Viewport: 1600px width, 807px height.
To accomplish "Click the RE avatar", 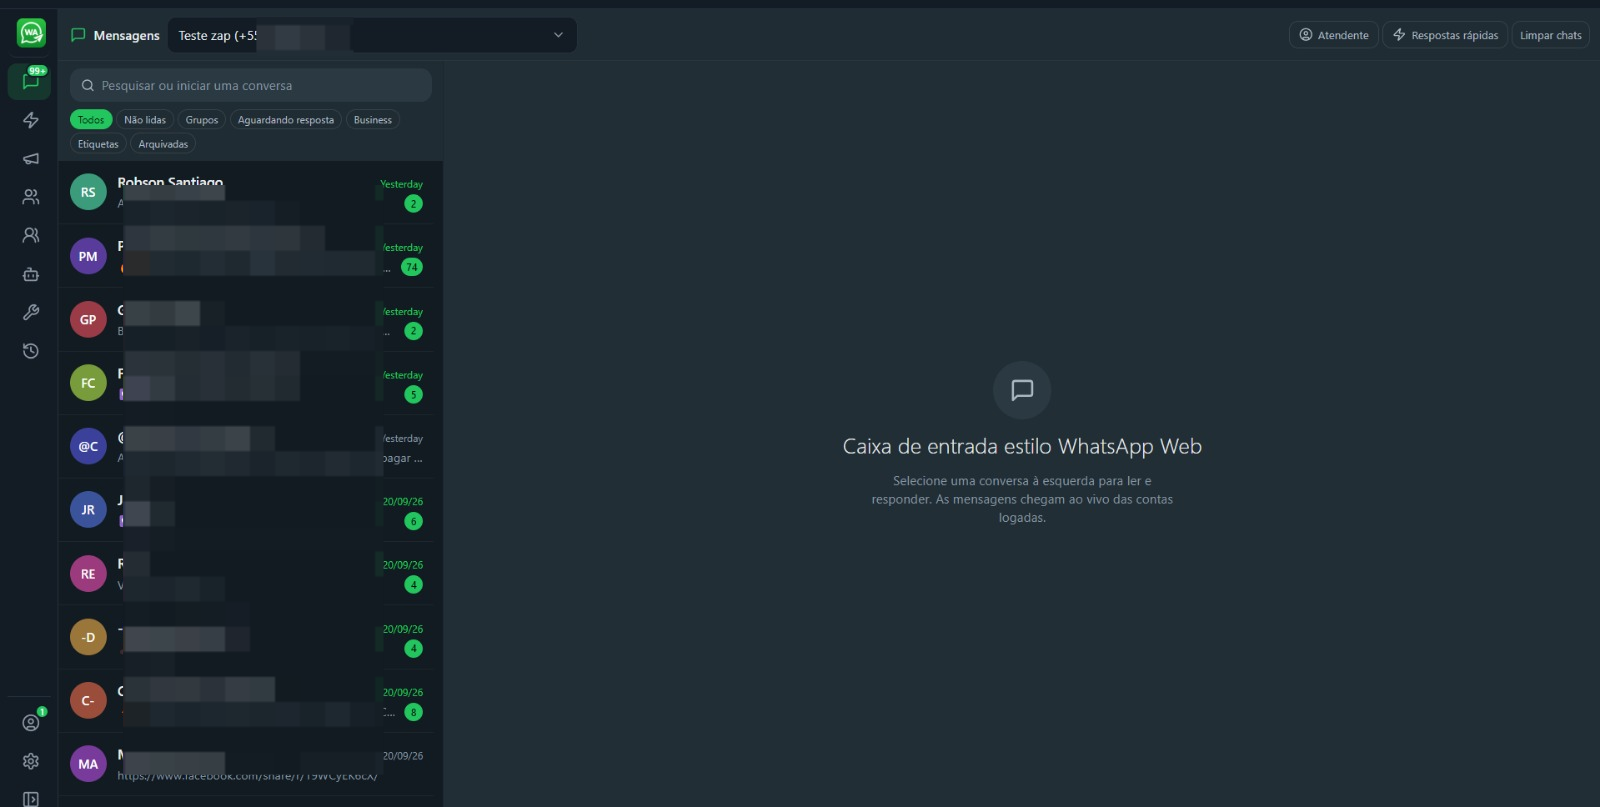I will [x=88, y=574].
